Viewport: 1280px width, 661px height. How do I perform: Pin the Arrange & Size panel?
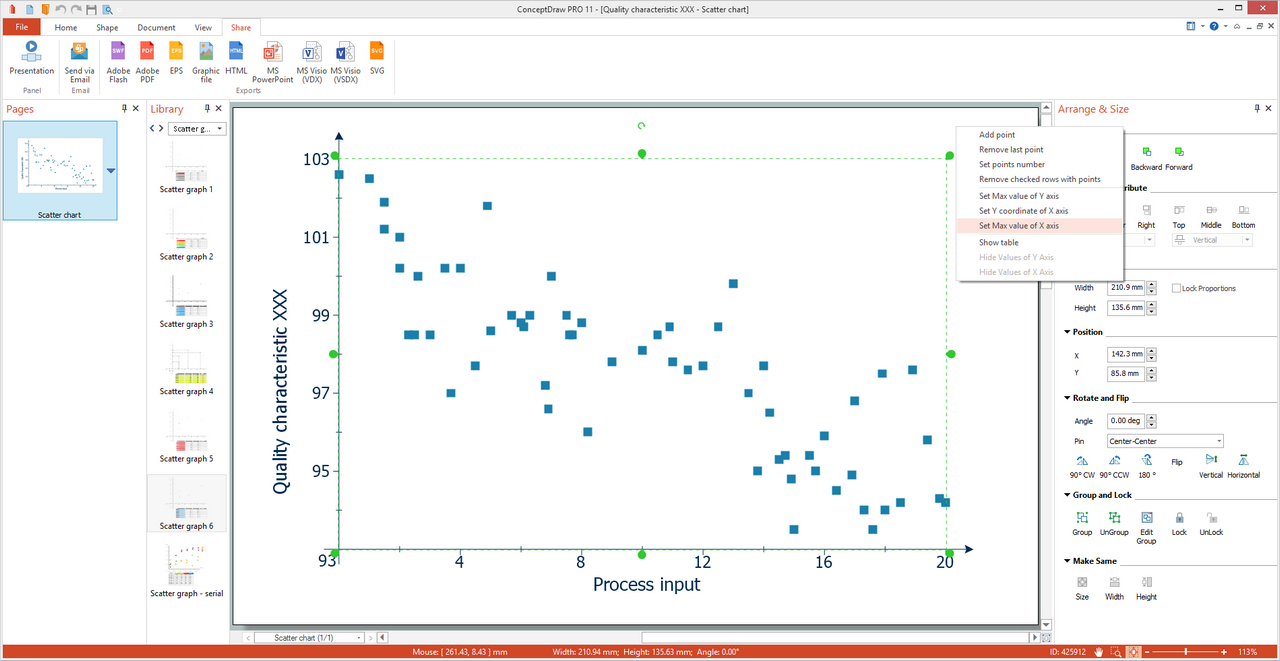click(1257, 108)
